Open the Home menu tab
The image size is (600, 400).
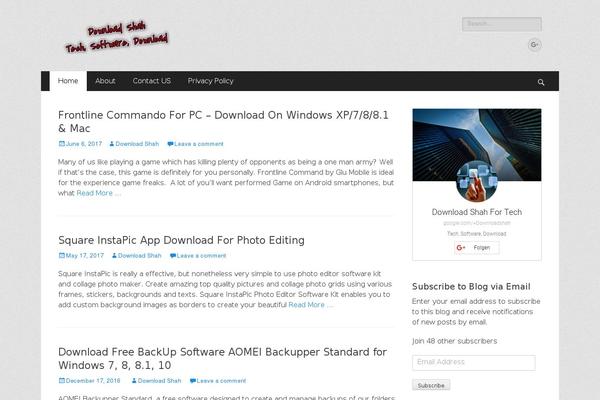pyautogui.click(x=68, y=81)
